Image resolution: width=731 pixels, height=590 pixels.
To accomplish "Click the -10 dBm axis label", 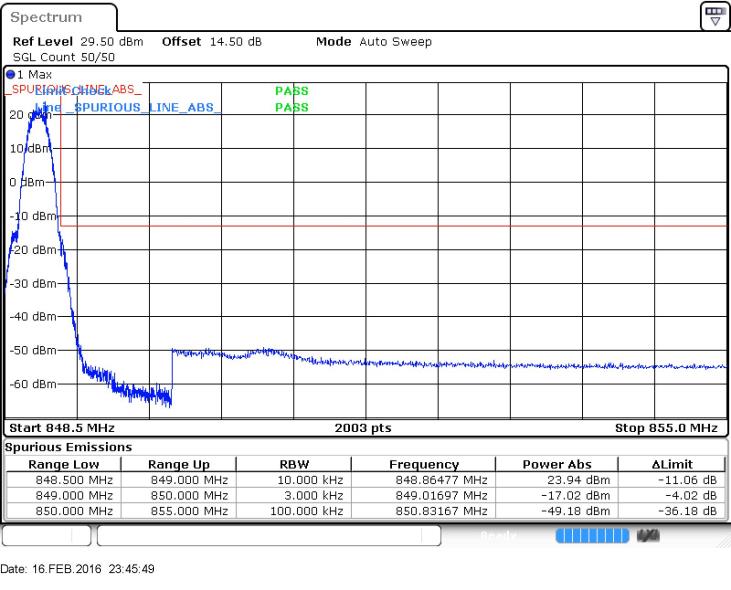I will [33, 216].
